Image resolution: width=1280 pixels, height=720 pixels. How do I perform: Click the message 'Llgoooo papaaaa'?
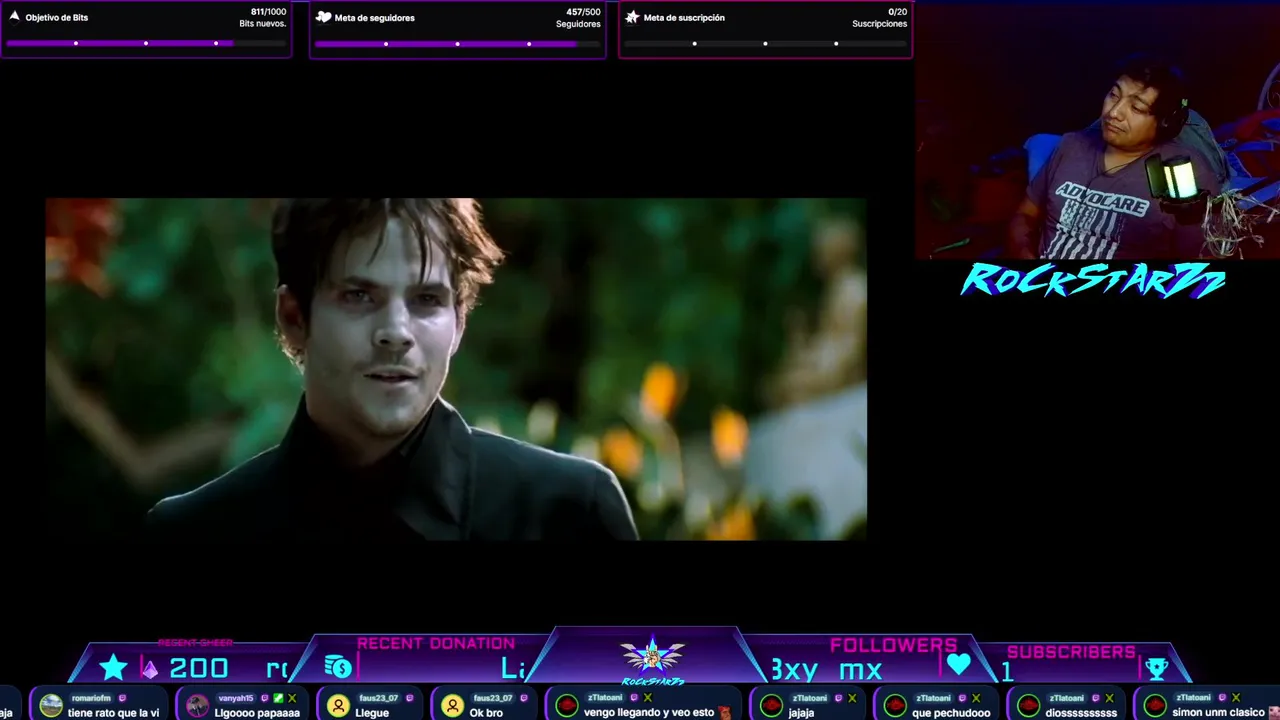[x=257, y=713]
